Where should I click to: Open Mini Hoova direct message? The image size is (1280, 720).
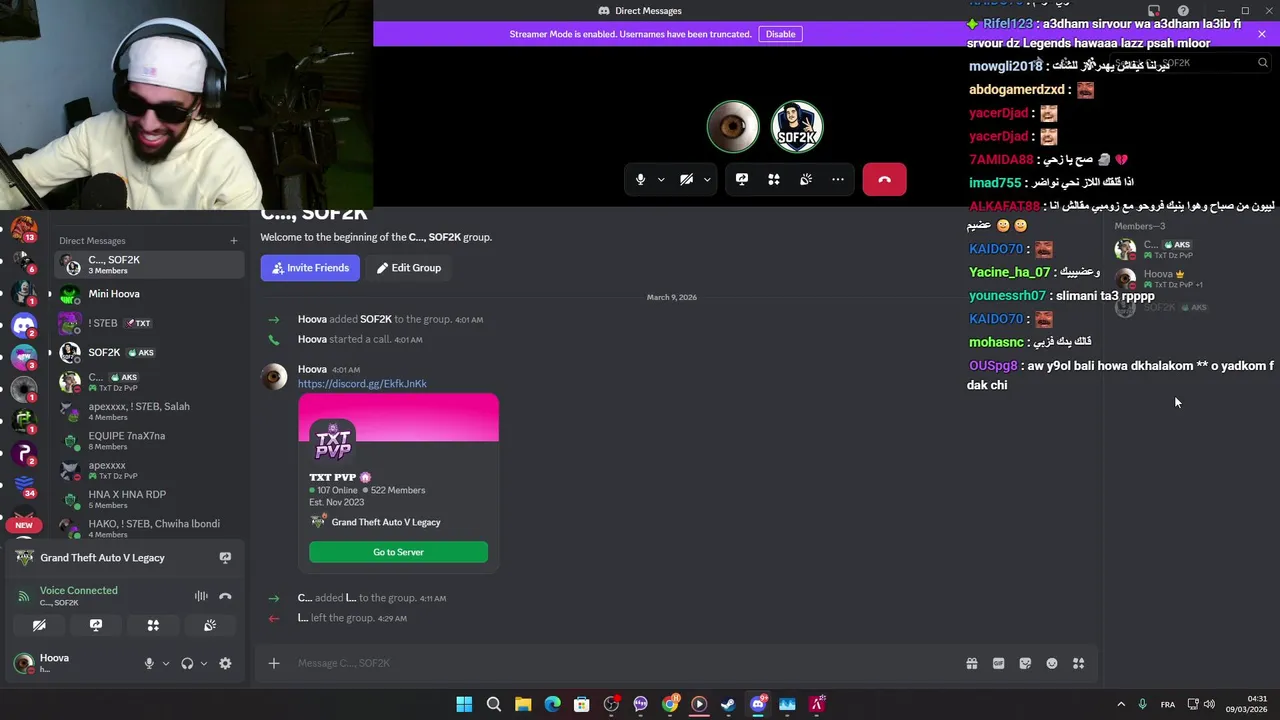tap(148, 294)
